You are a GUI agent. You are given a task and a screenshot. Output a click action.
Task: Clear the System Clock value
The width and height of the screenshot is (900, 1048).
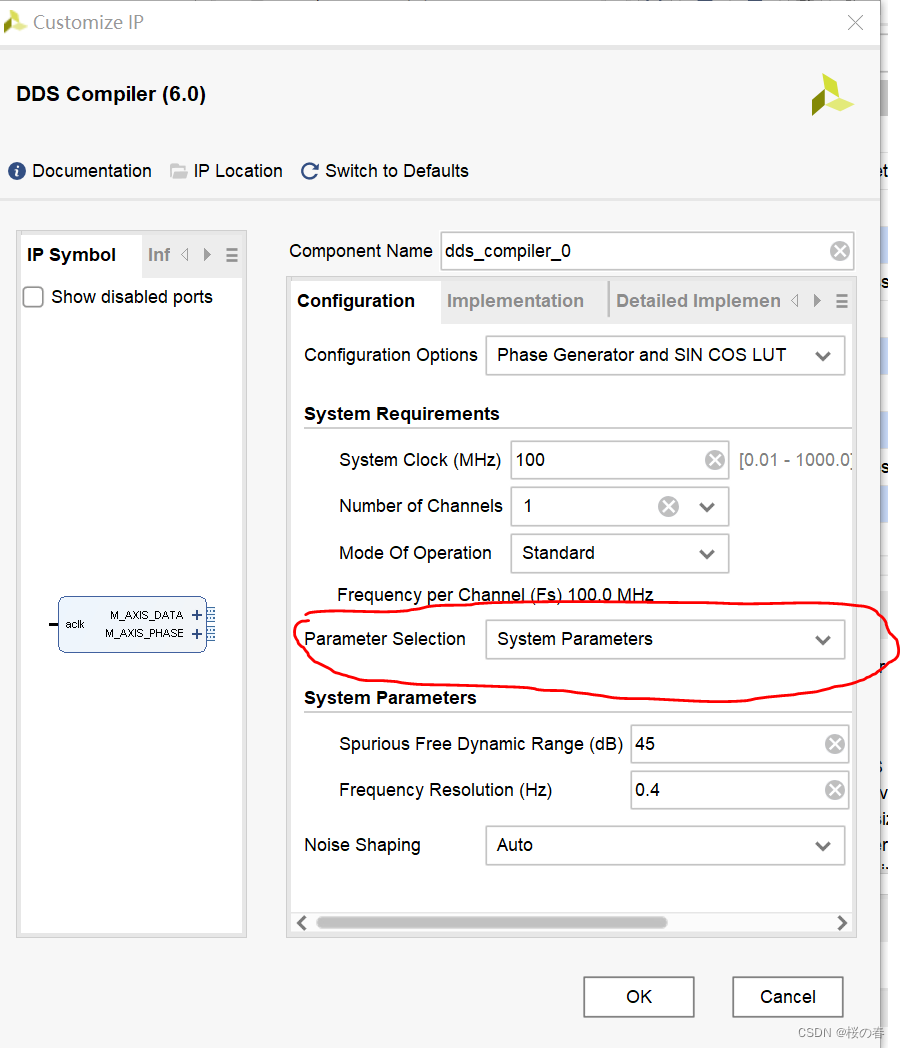point(714,460)
